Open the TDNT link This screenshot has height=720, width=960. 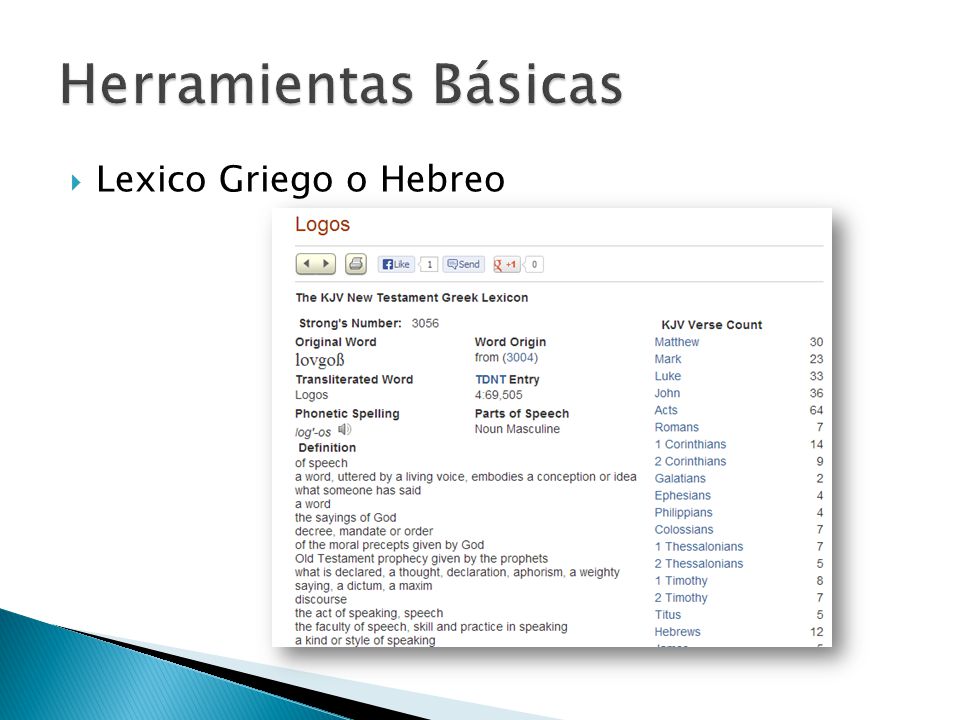[490, 380]
